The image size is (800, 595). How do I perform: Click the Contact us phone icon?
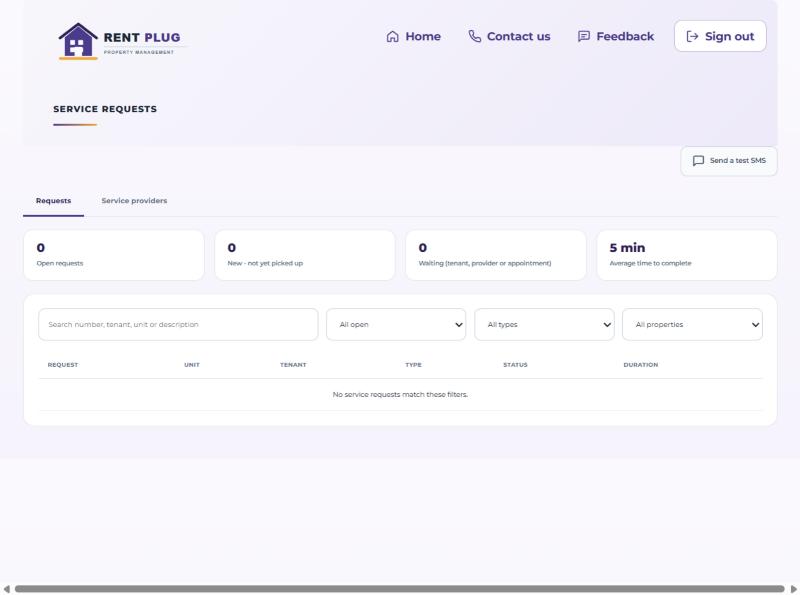(474, 36)
